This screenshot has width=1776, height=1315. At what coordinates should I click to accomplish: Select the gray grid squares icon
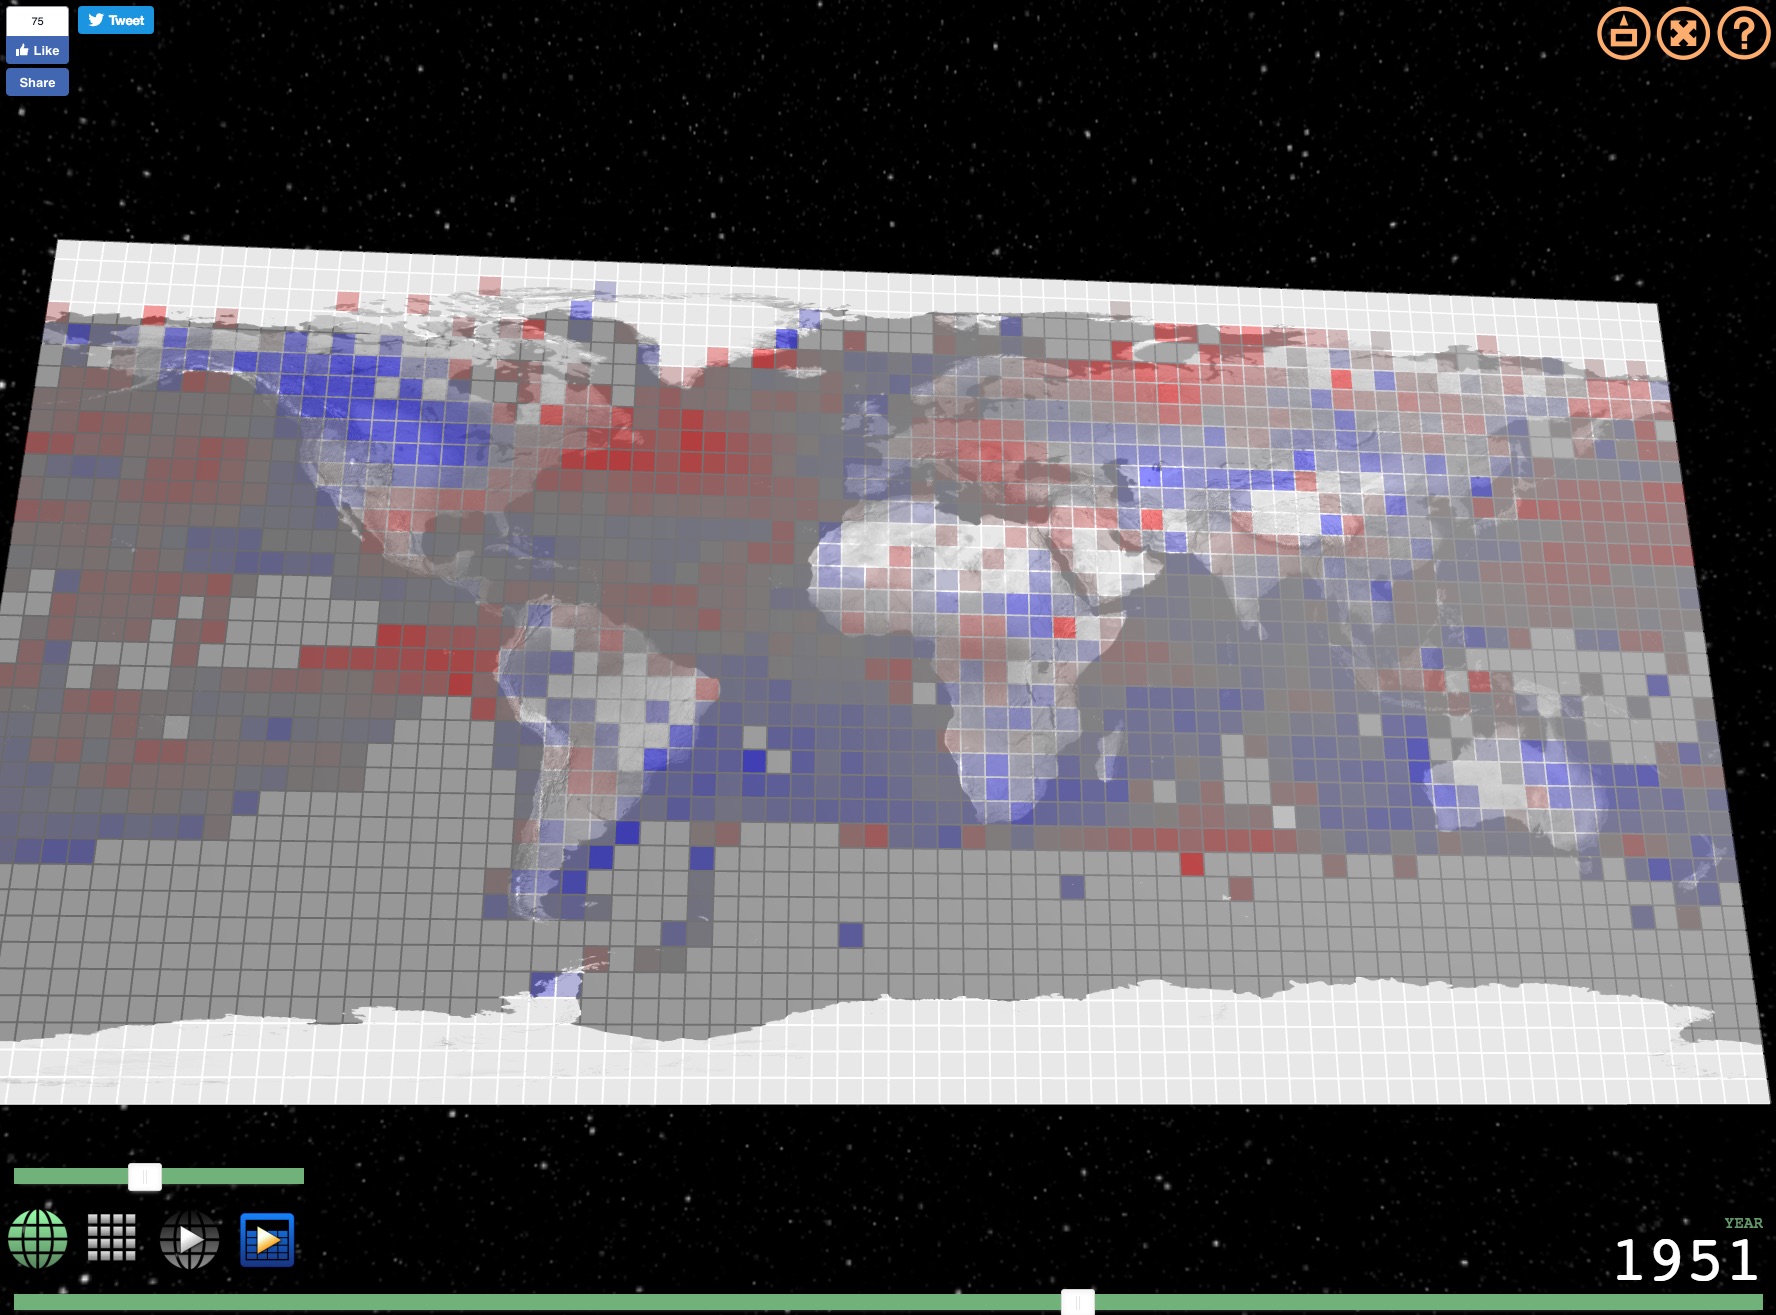pyautogui.click(x=112, y=1239)
